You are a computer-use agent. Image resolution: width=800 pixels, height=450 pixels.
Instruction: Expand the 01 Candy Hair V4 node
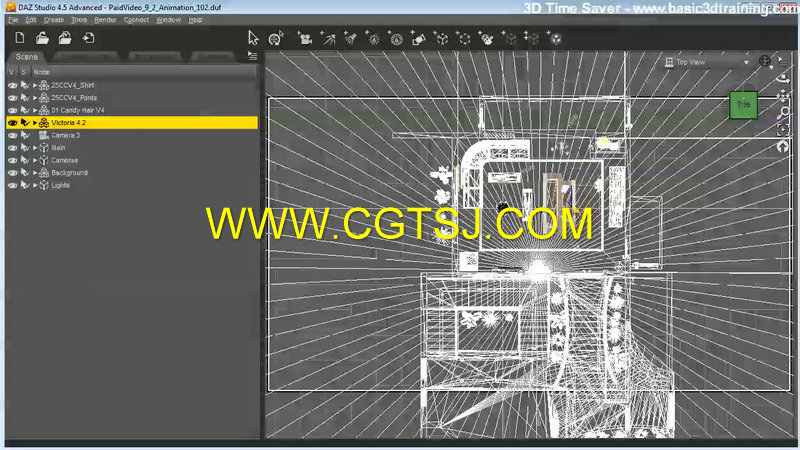[x=35, y=110]
